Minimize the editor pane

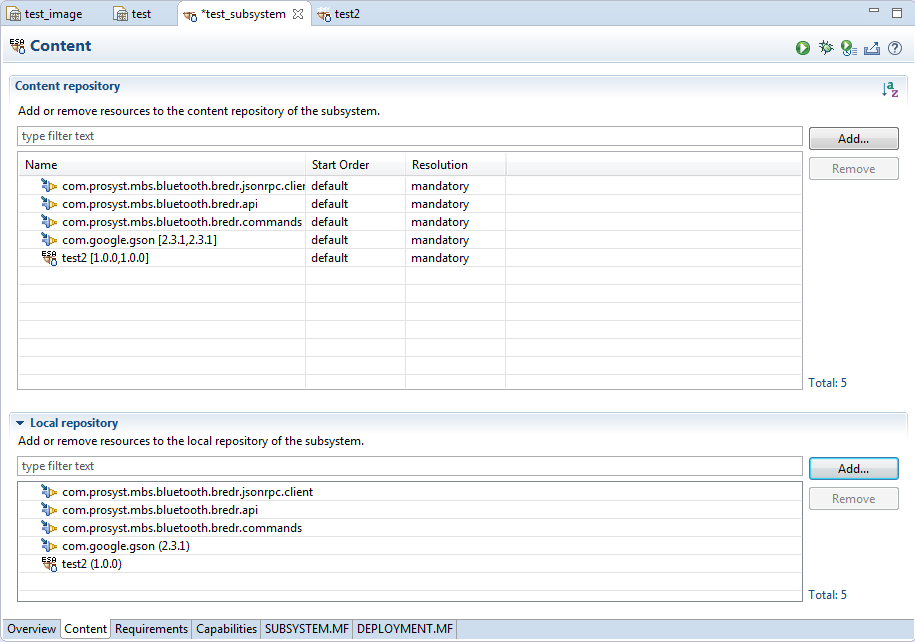873,12
